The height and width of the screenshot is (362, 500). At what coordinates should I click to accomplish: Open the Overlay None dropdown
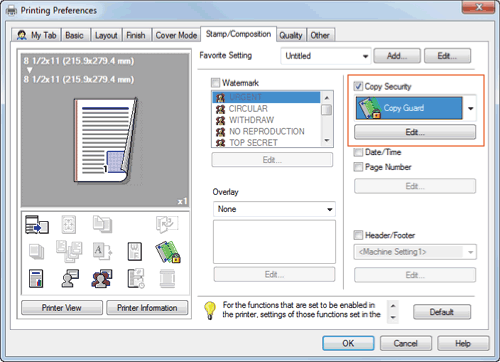point(274,209)
